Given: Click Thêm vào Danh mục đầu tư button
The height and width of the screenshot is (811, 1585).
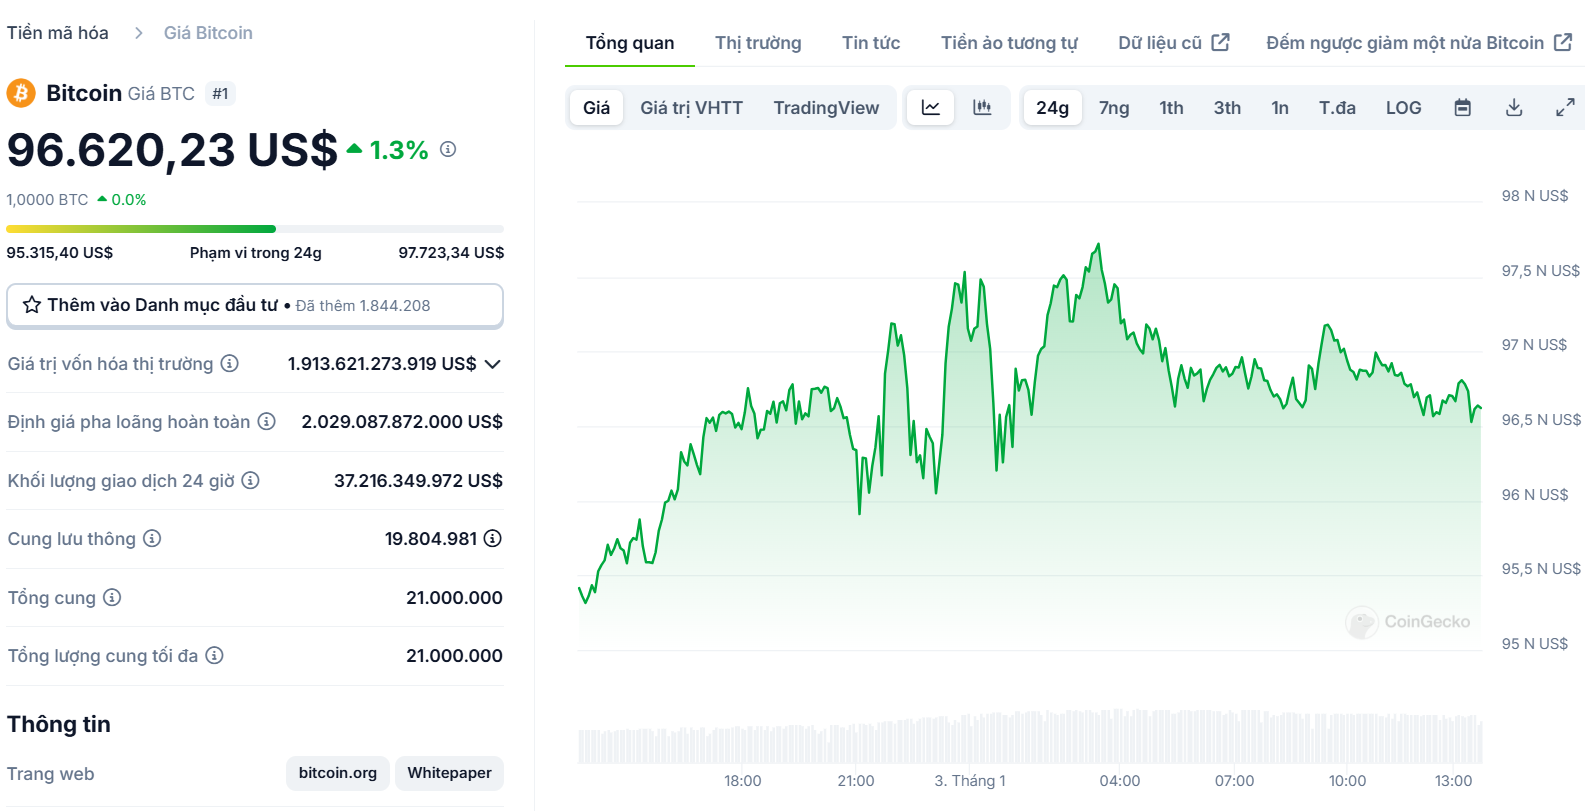Looking at the screenshot, I should [x=255, y=305].
